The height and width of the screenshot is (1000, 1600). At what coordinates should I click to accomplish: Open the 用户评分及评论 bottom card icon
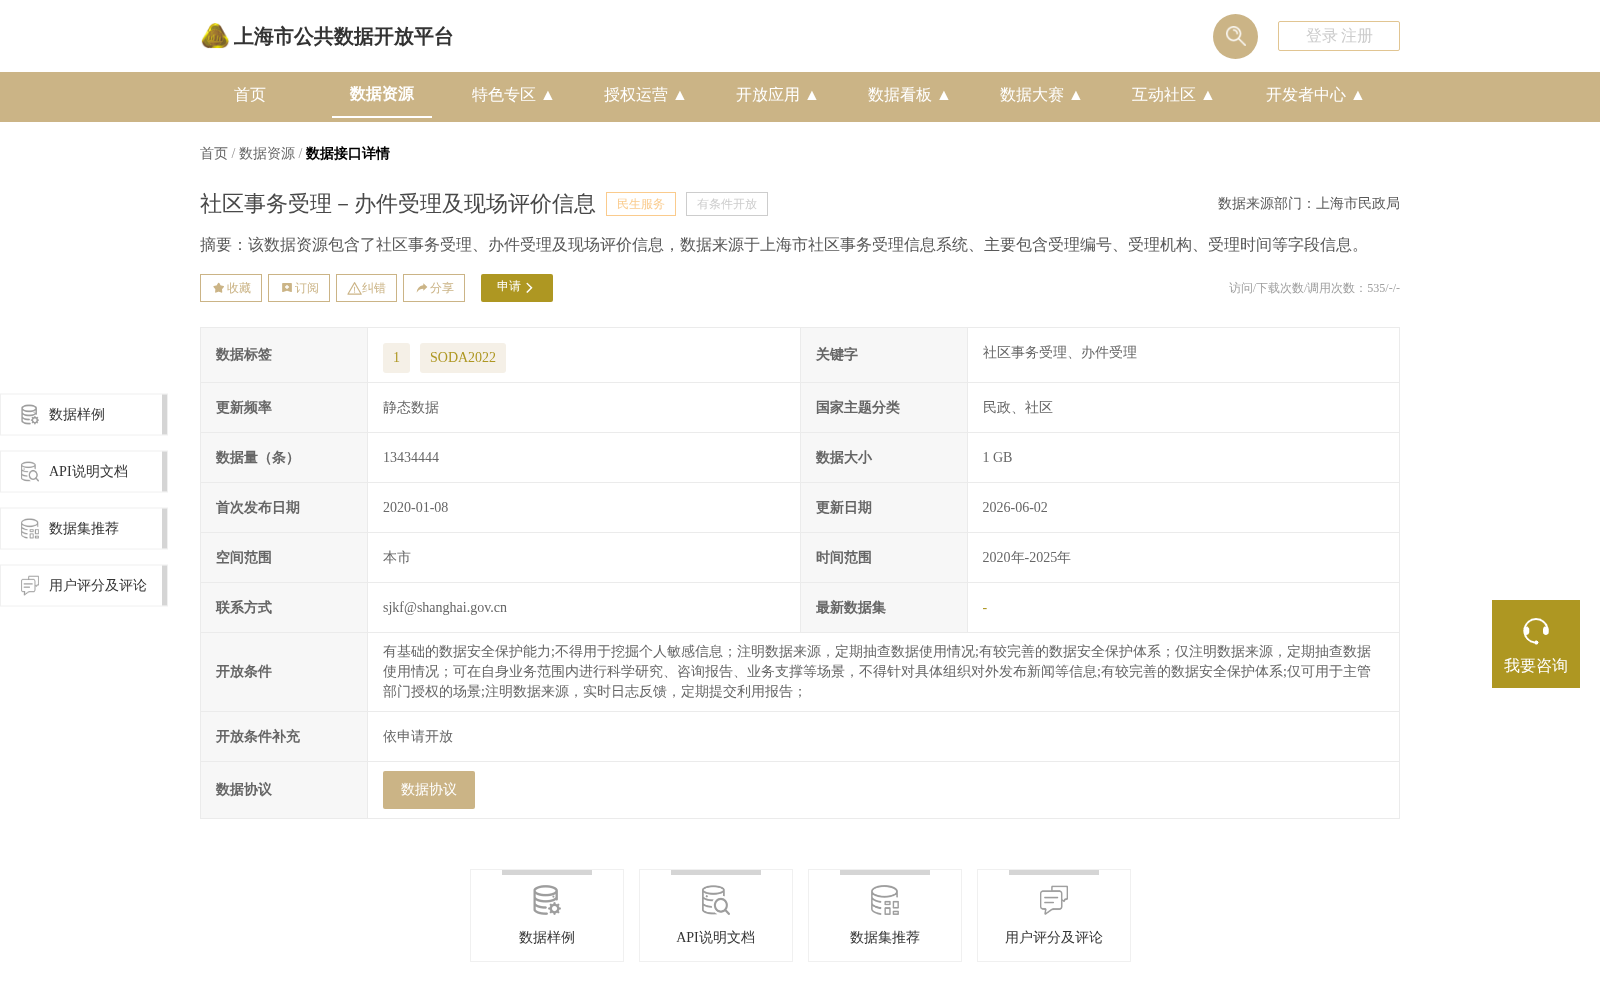pos(1054,900)
